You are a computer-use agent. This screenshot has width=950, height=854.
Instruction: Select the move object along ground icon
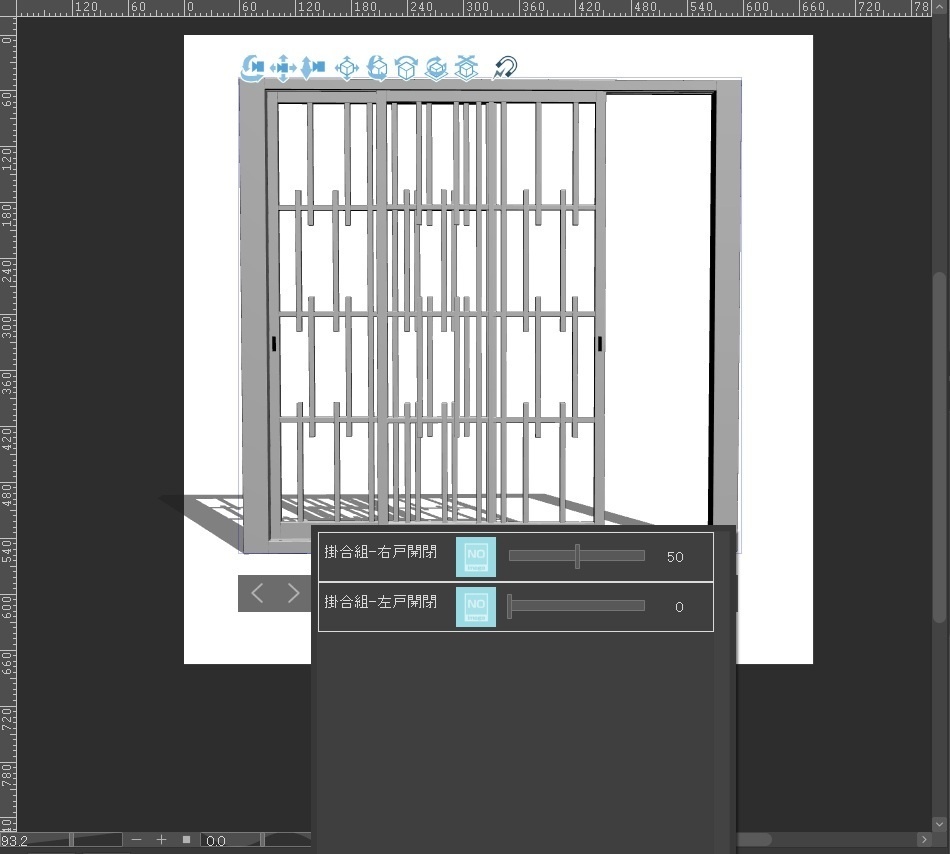coord(466,67)
